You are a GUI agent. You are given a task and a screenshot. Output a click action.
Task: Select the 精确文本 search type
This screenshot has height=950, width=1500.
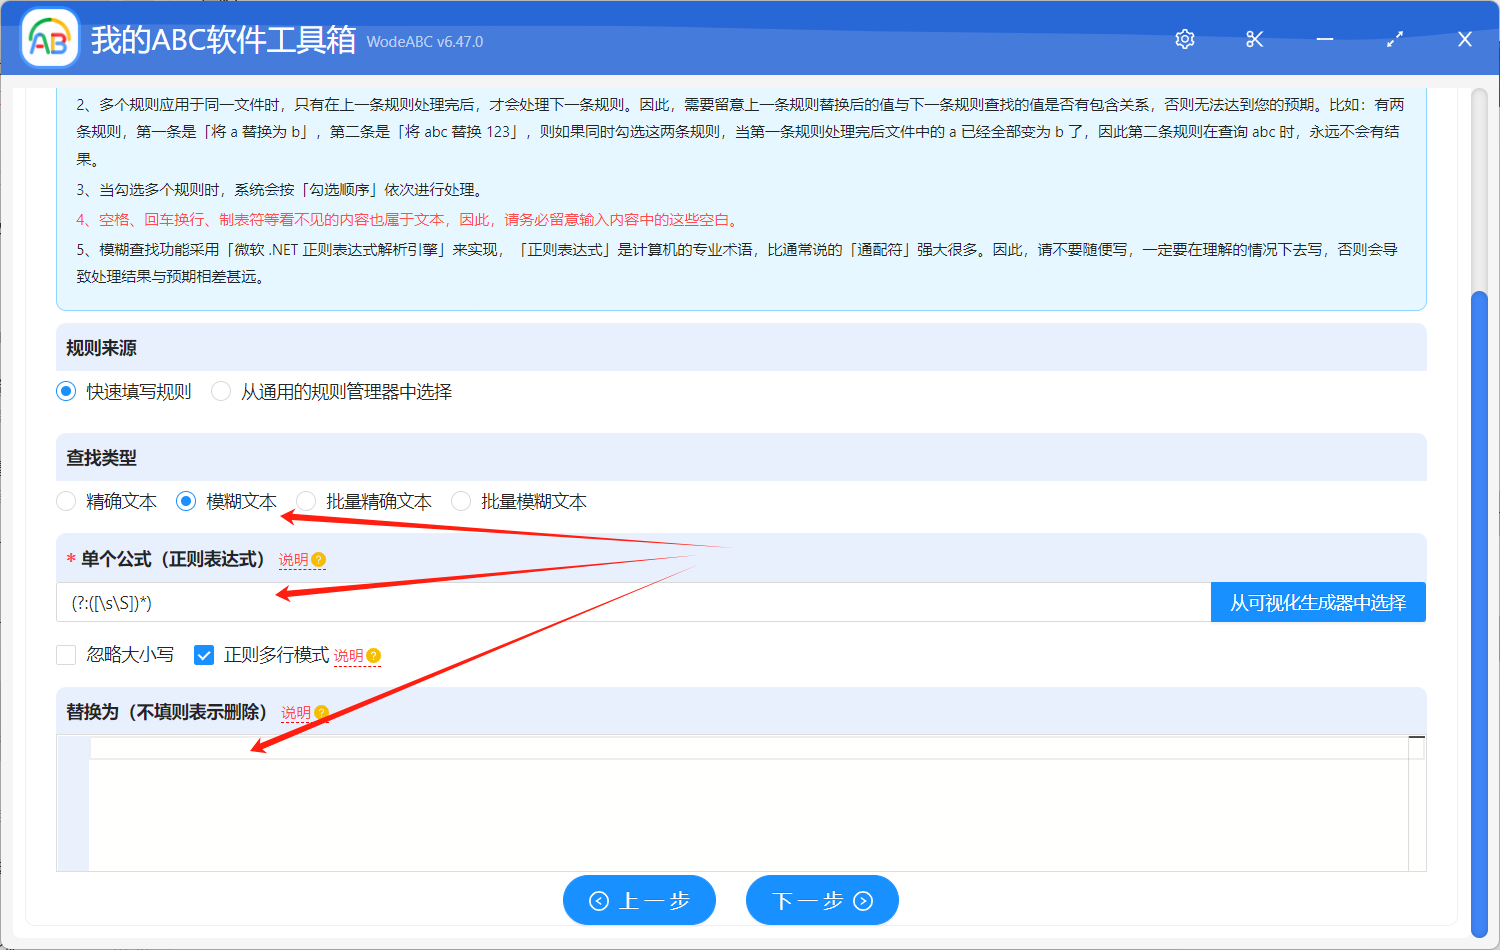(66, 501)
